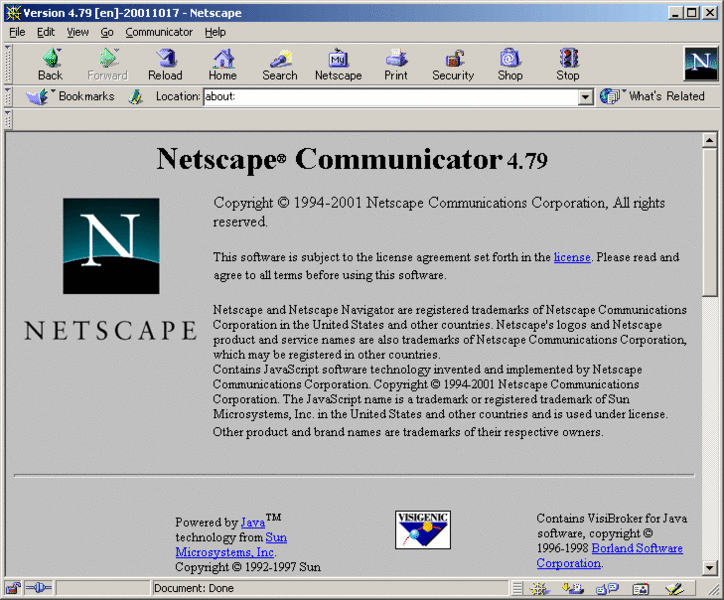
Task: Click the page proxy icon beside Location
Action: point(135,97)
